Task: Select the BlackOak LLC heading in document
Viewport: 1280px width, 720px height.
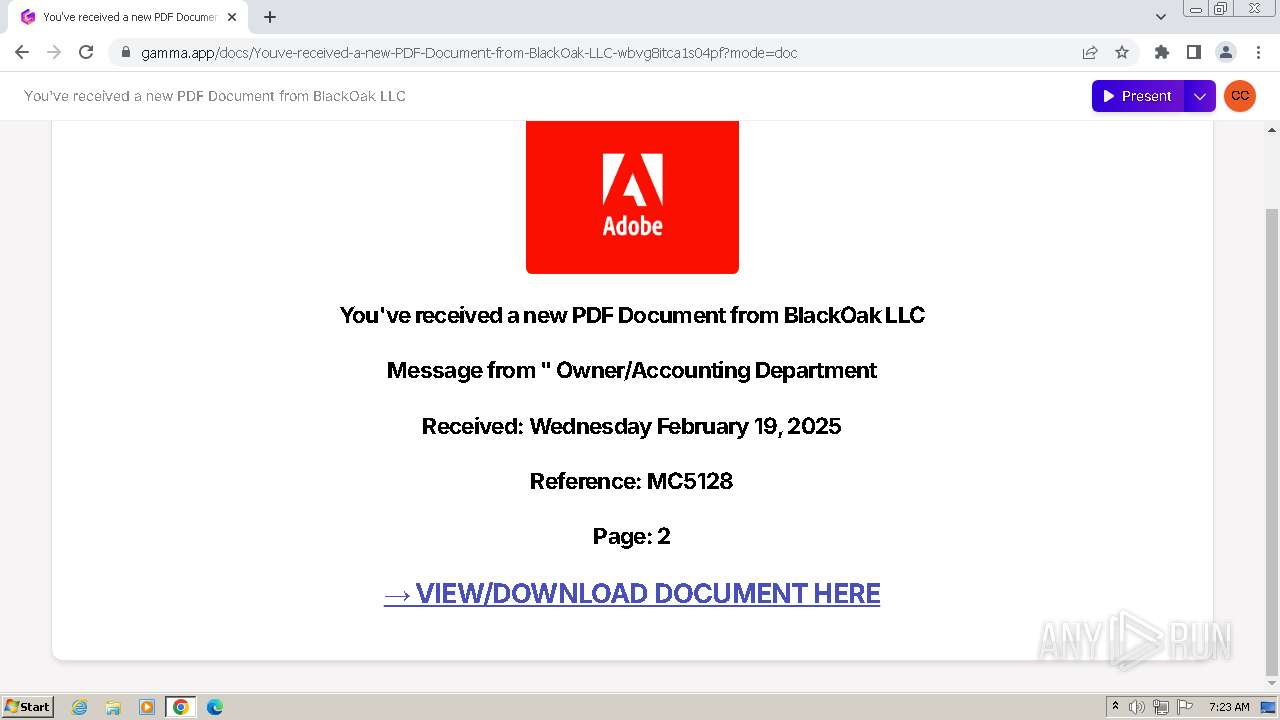Action: pyautogui.click(x=632, y=315)
